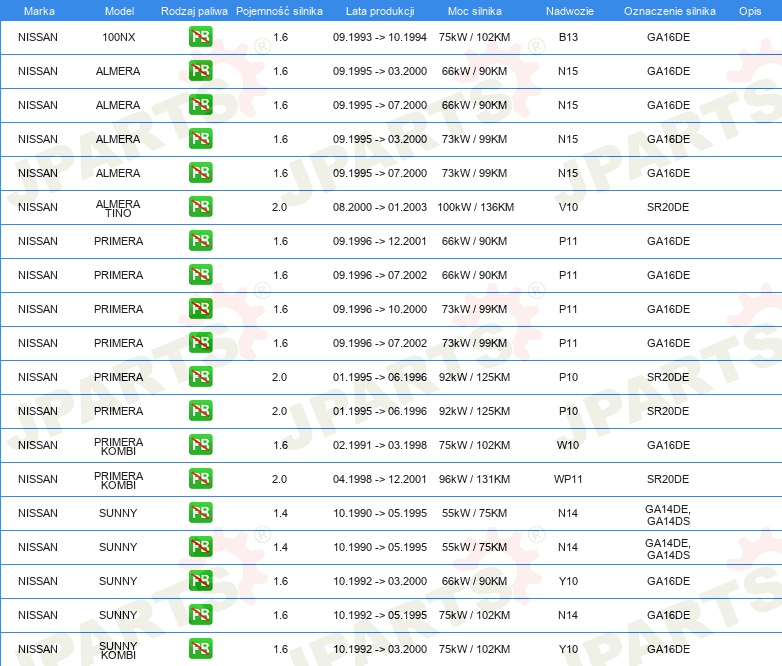Select the 96kW / 131KM power cell
Image resolution: width=782 pixels, height=666 pixels.
474,479
